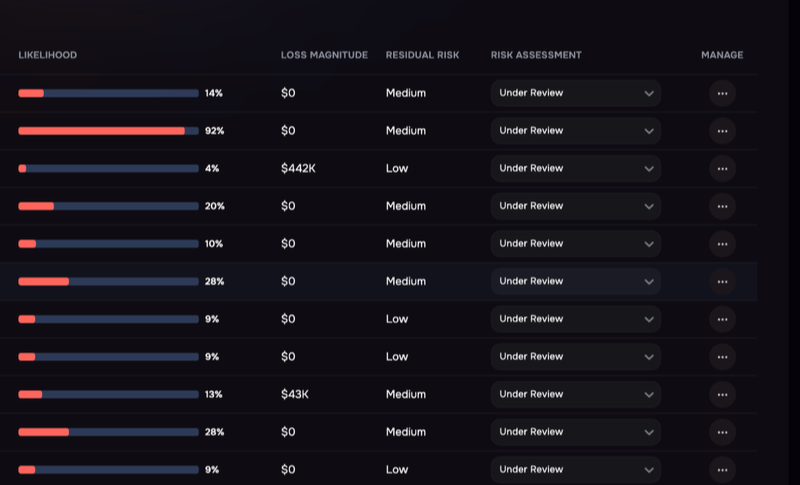The width and height of the screenshot is (800, 485).
Task: Expand Under Review dropdown in the 14% row
Action: click(x=576, y=93)
